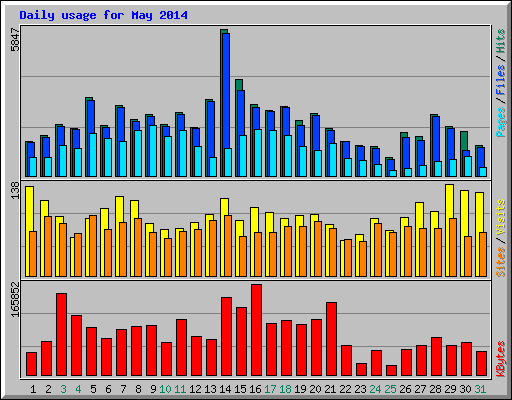Click the Files legend label
The image size is (512, 400).
point(500,79)
